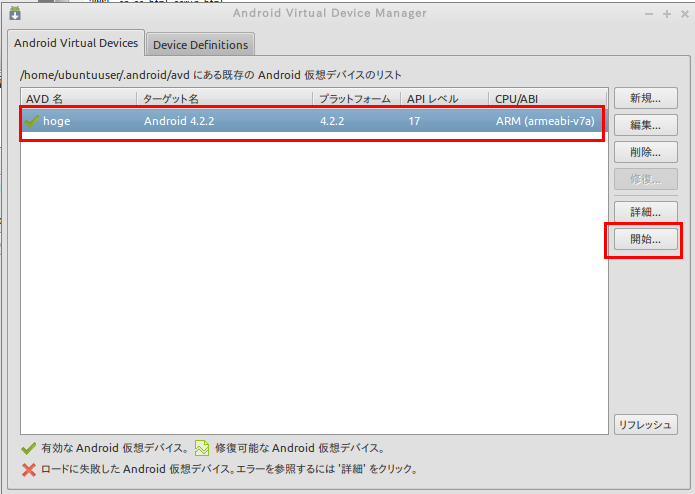Maximize the AVD Manager window
The image size is (695, 494).
click(x=667, y=14)
